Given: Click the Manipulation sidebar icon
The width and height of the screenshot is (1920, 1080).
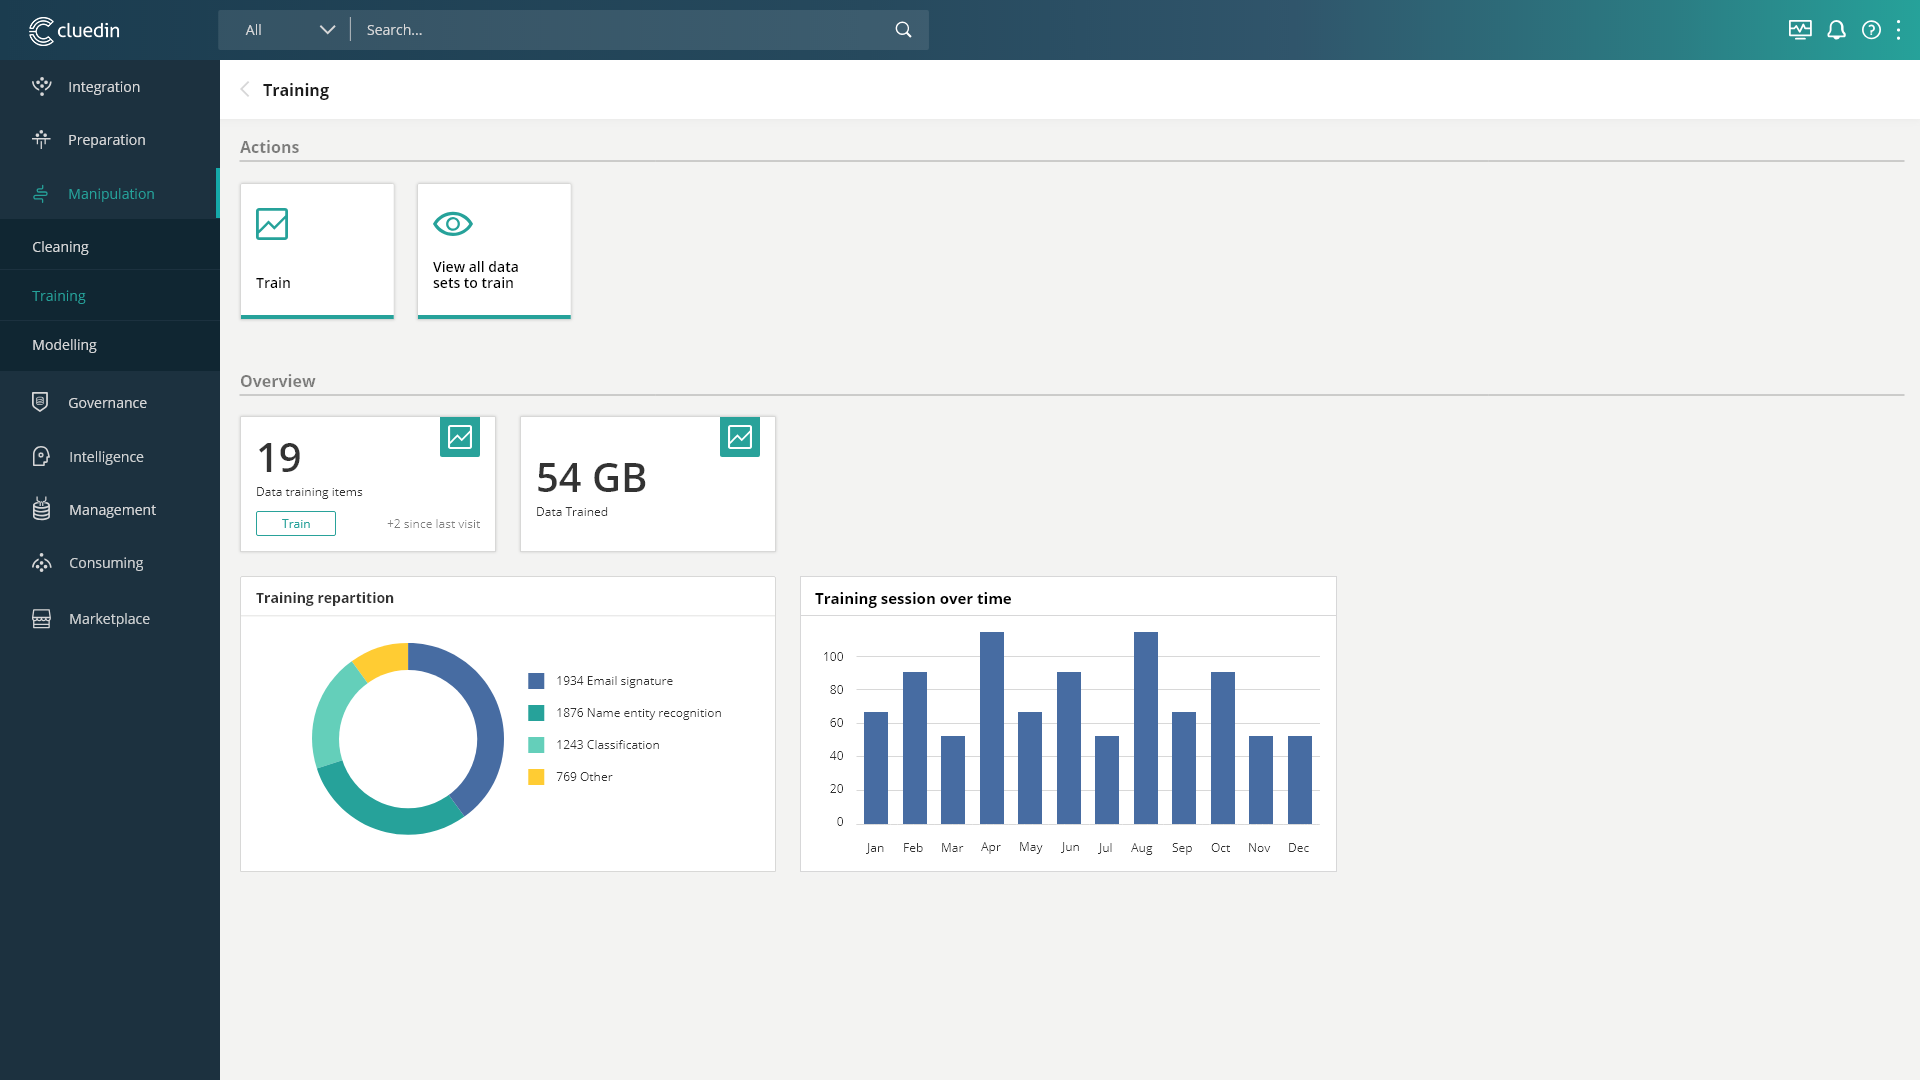Looking at the screenshot, I should (41, 193).
